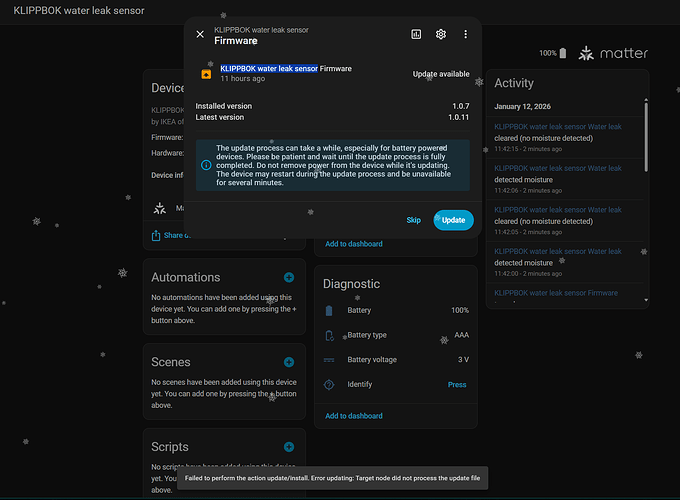The image size is (680, 500).
Task: Add a new script with plus icon
Action: click(289, 447)
